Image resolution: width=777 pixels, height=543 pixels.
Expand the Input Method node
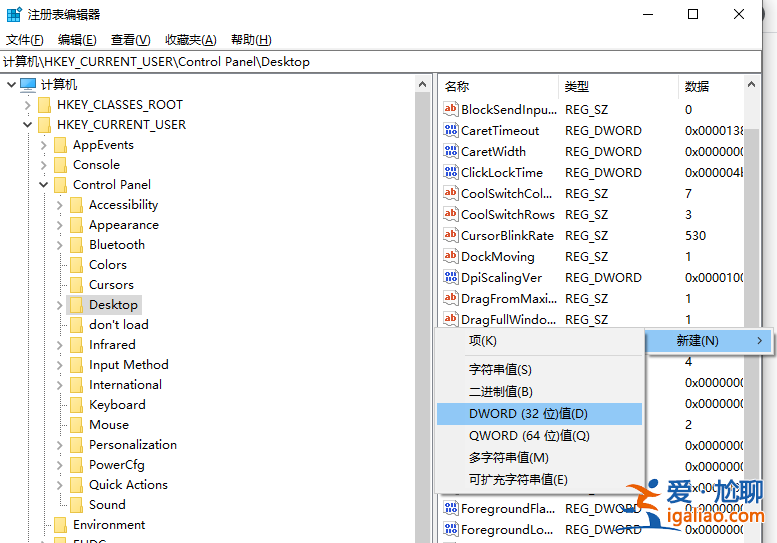pyautogui.click(x=59, y=365)
